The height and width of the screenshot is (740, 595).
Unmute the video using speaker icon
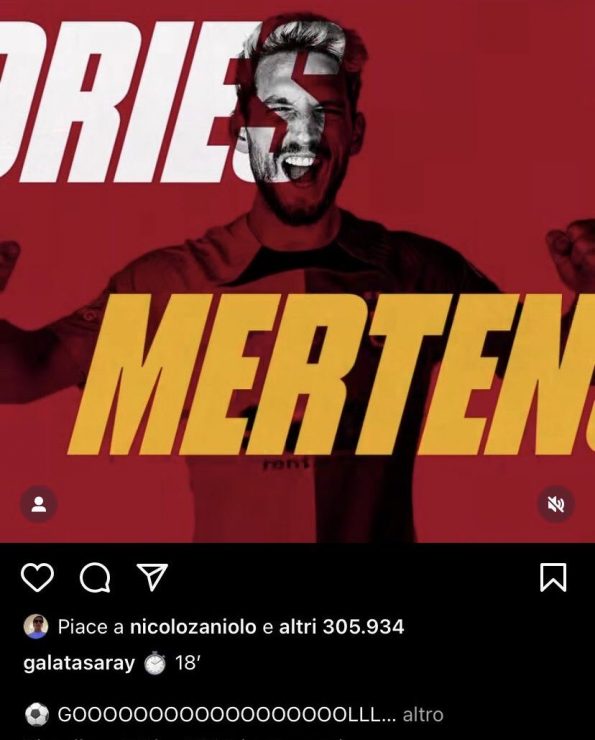pos(556,504)
